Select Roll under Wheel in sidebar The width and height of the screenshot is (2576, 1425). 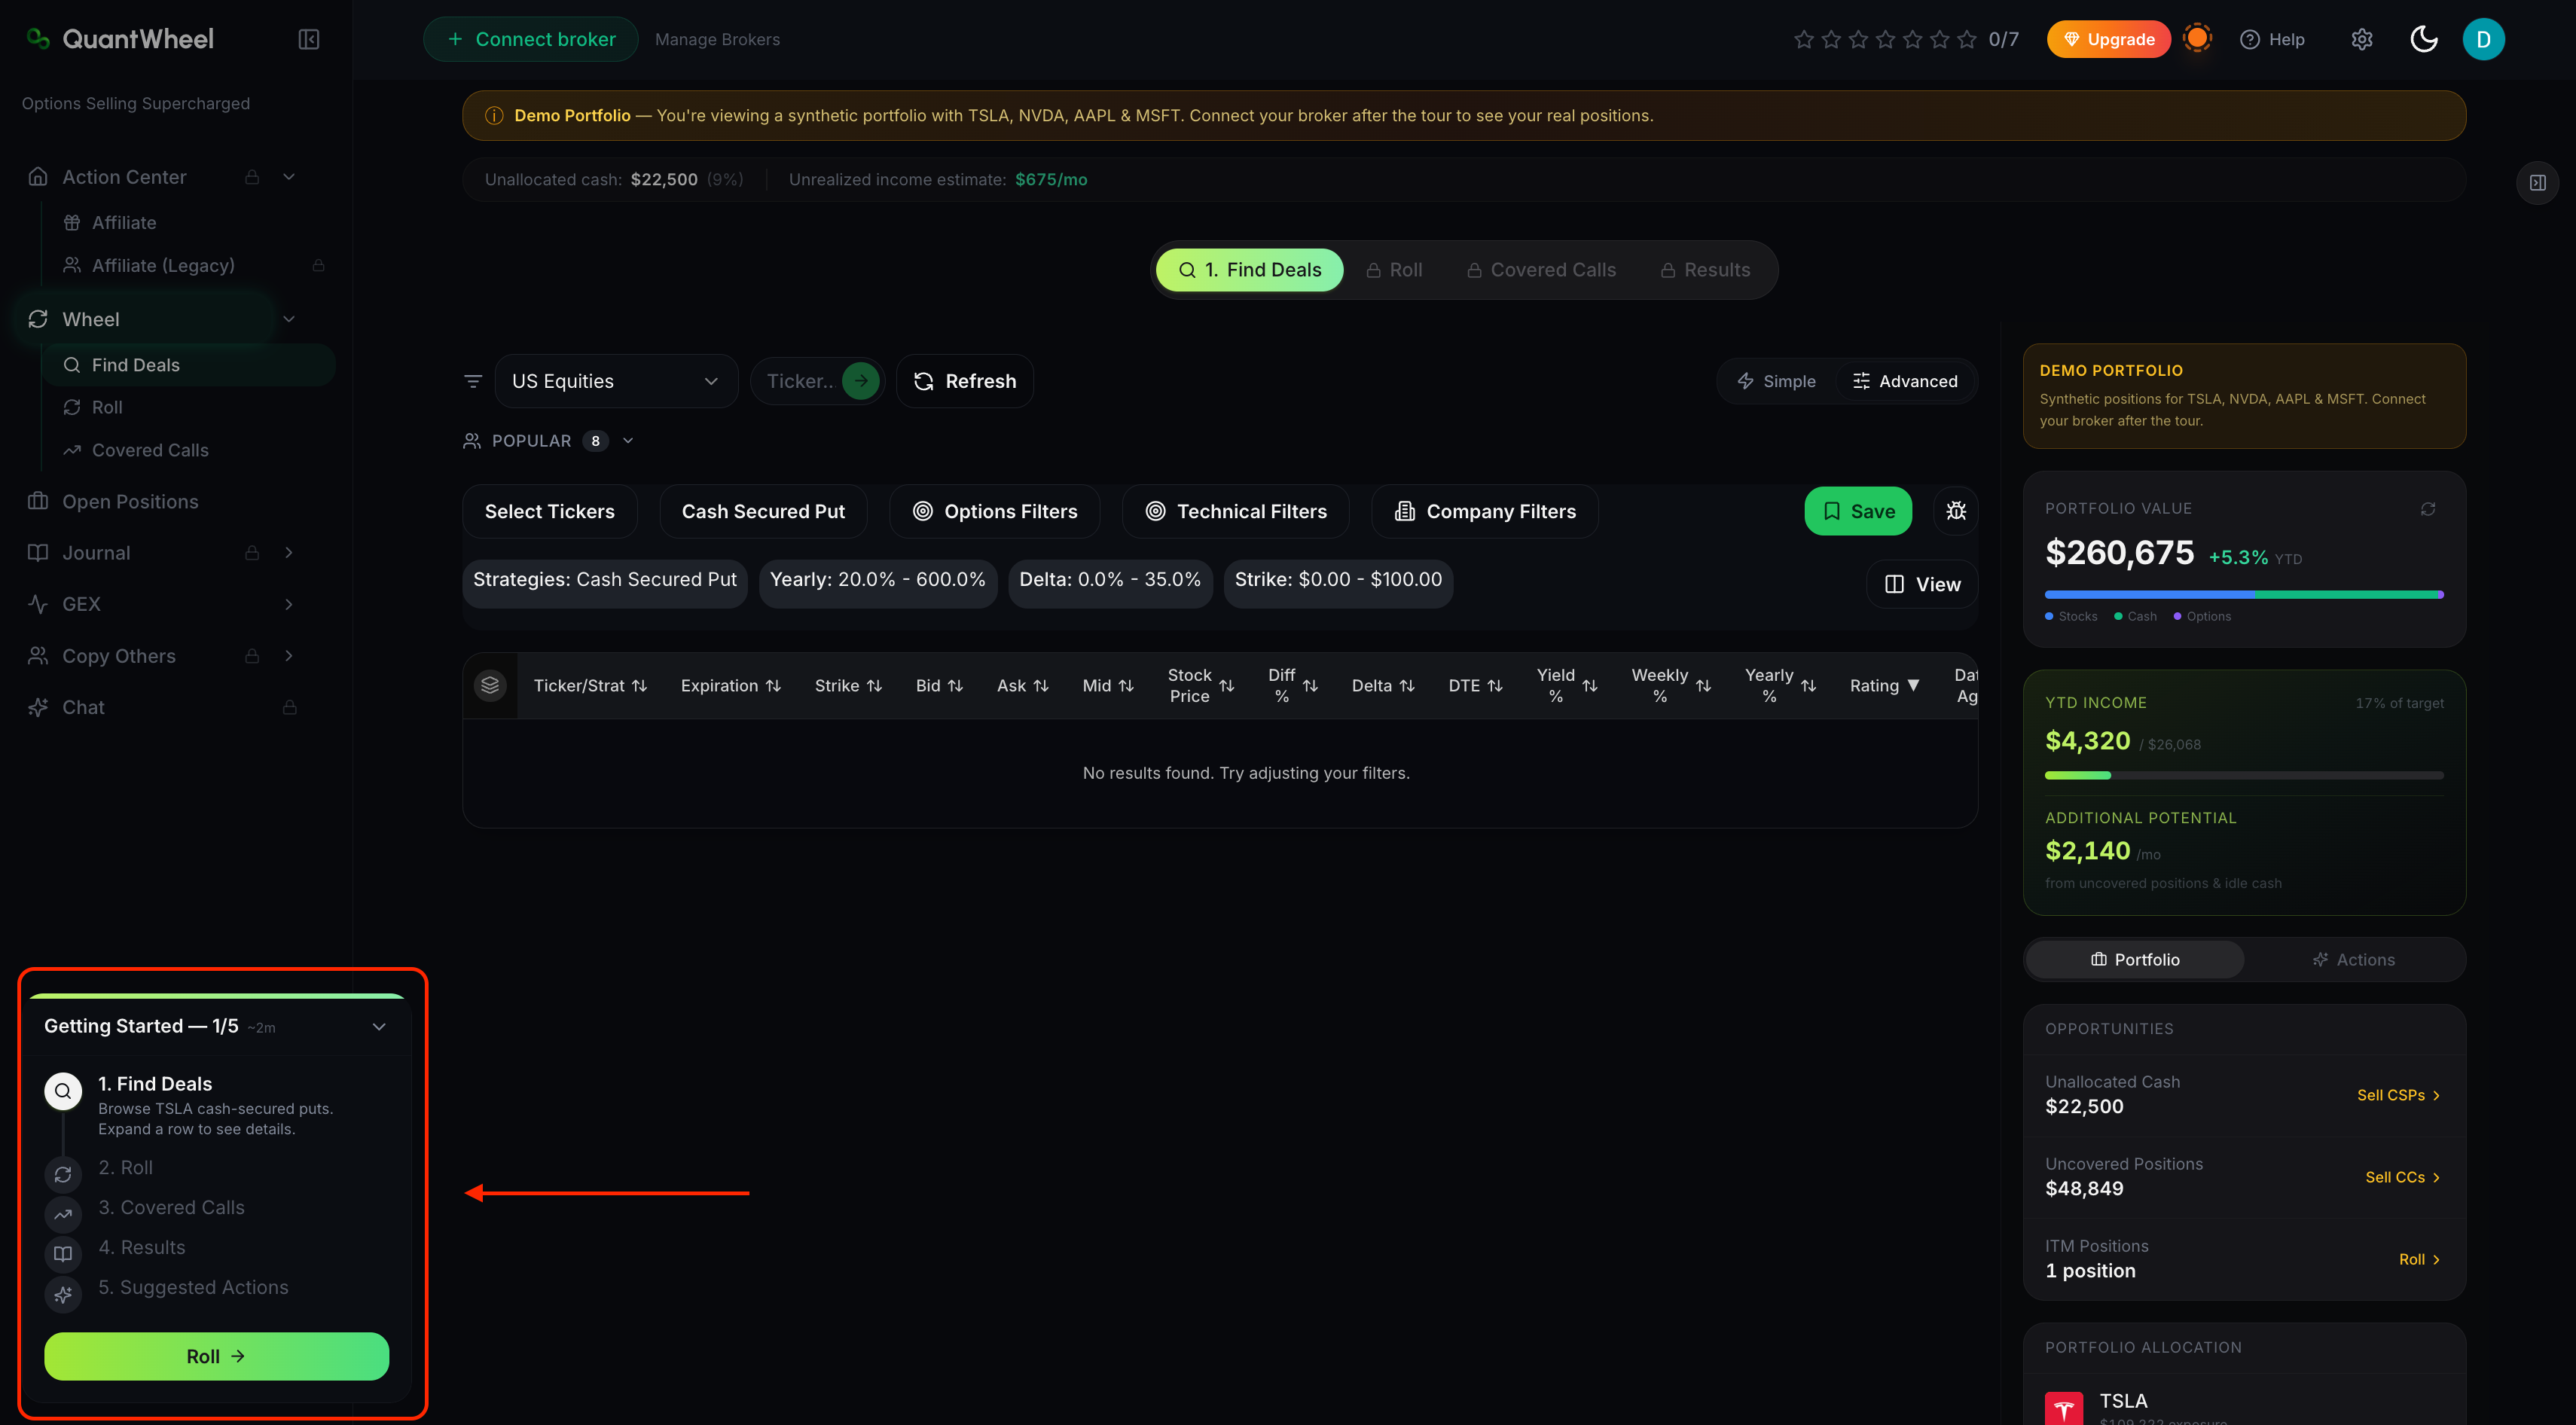click(107, 407)
